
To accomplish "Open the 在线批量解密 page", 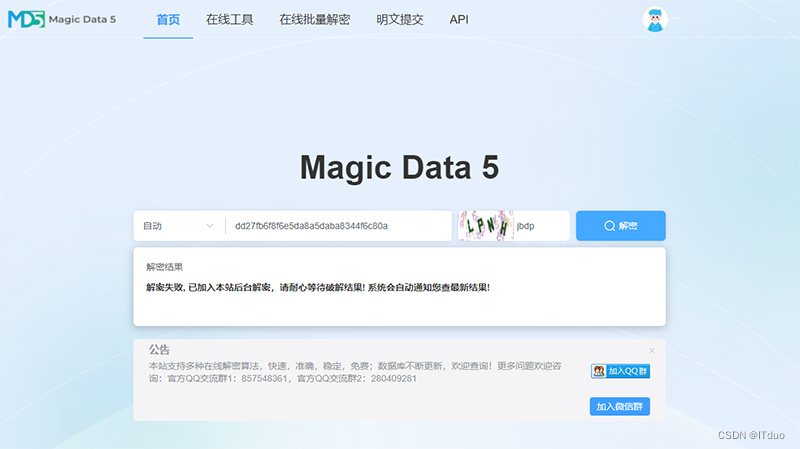I will [314, 19].
